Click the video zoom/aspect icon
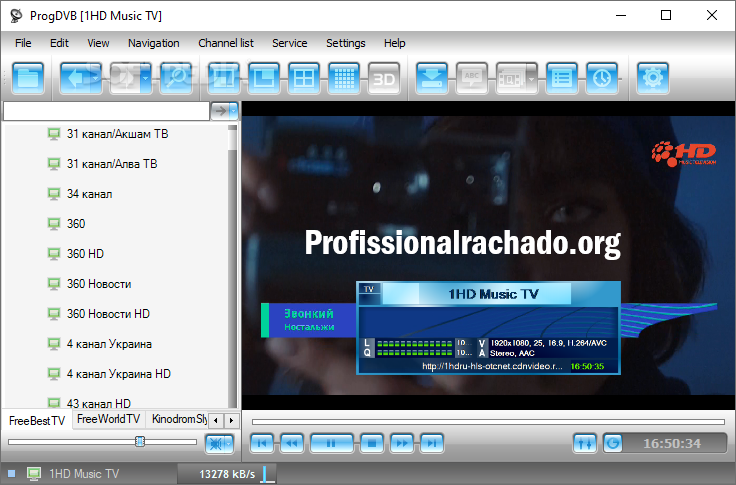Screen dimensions: 736x485 (511, 78)
